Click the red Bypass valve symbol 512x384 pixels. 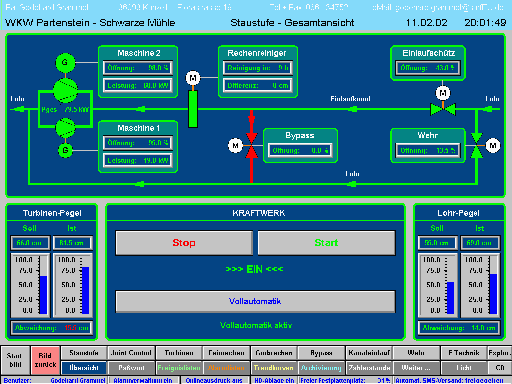[251, 146]
